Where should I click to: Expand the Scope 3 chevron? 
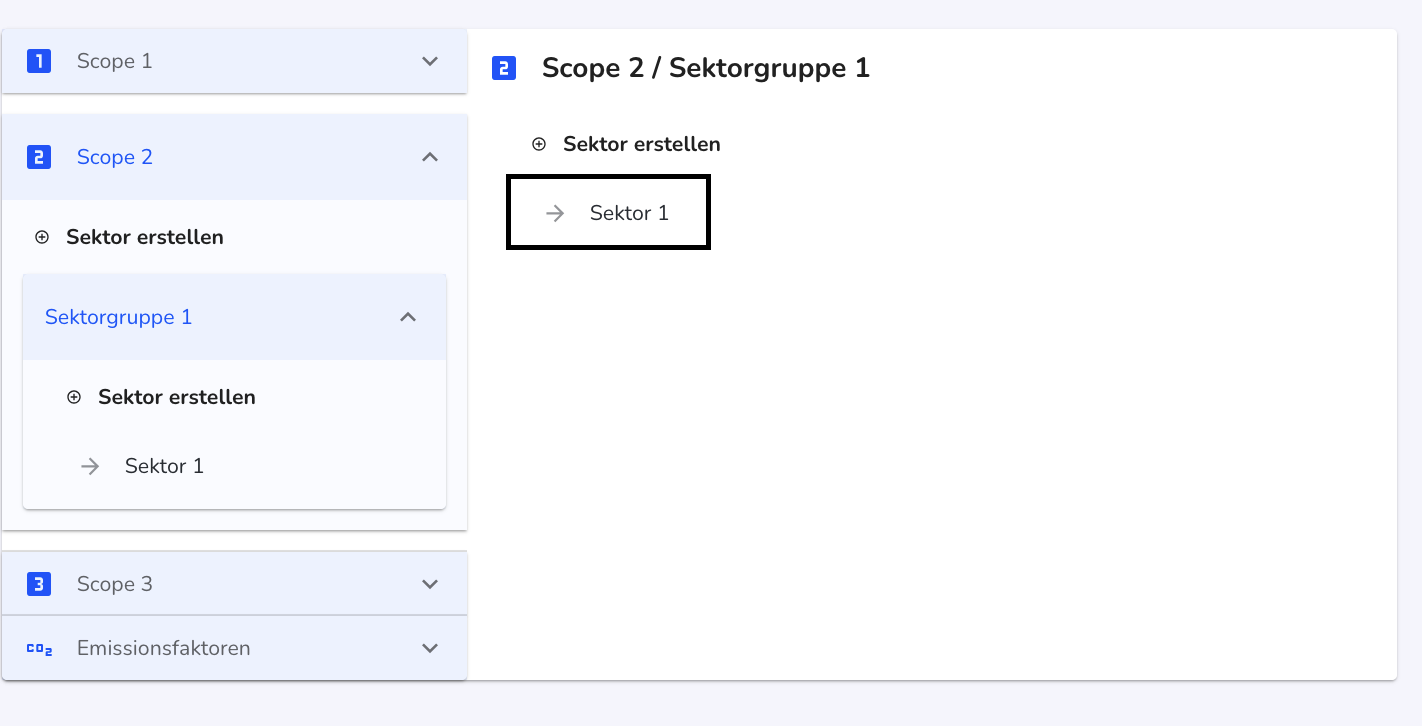430,584
